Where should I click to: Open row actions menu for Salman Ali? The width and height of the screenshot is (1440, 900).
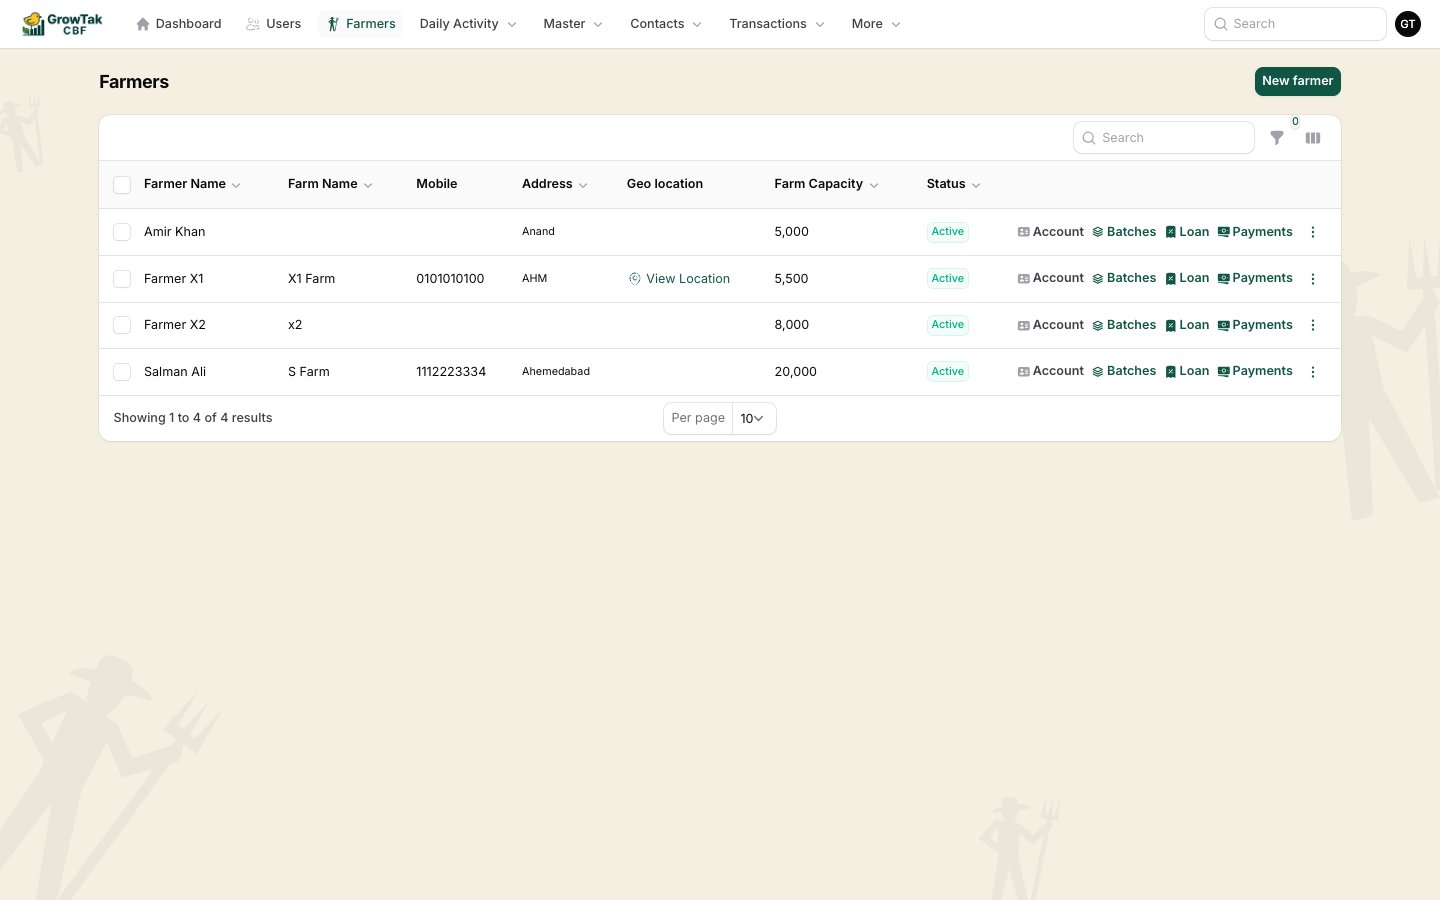[x=1313, y=372]
